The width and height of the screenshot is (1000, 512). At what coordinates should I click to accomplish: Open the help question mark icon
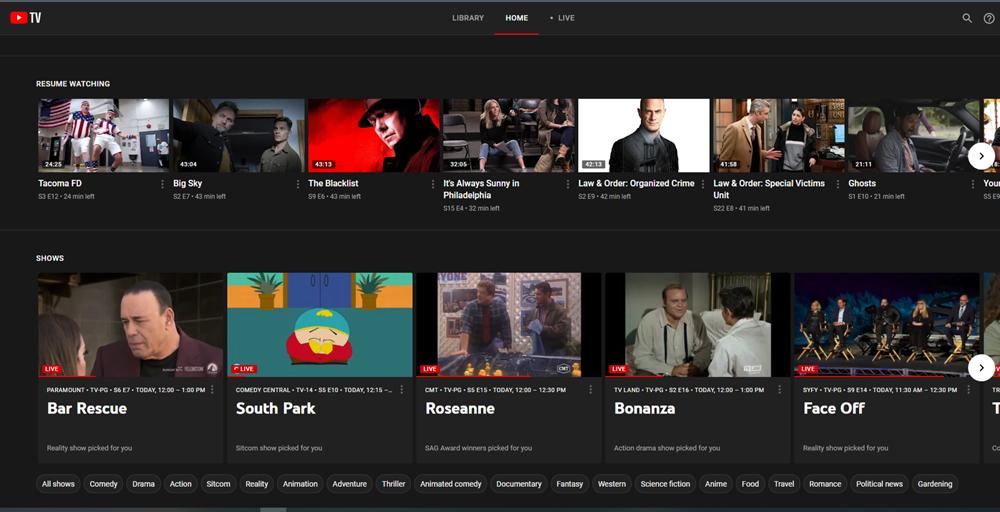[989, 18]
